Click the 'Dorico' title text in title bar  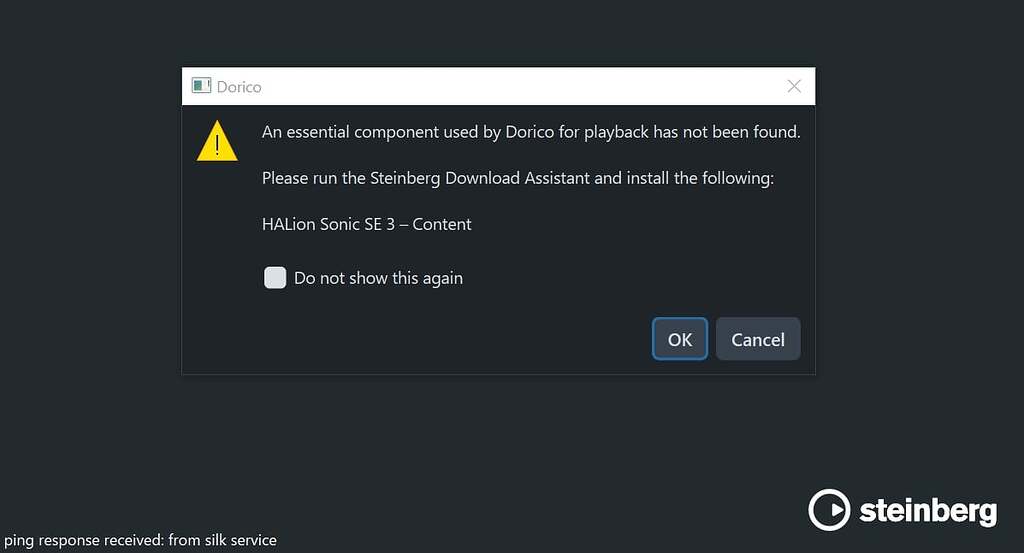(240, 87)
